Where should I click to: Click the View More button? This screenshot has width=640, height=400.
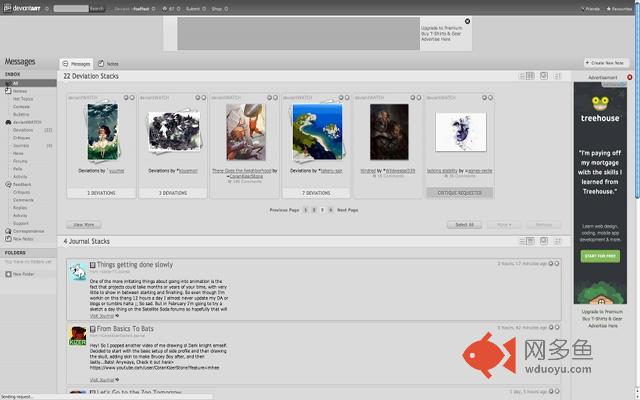click(84, 225)
